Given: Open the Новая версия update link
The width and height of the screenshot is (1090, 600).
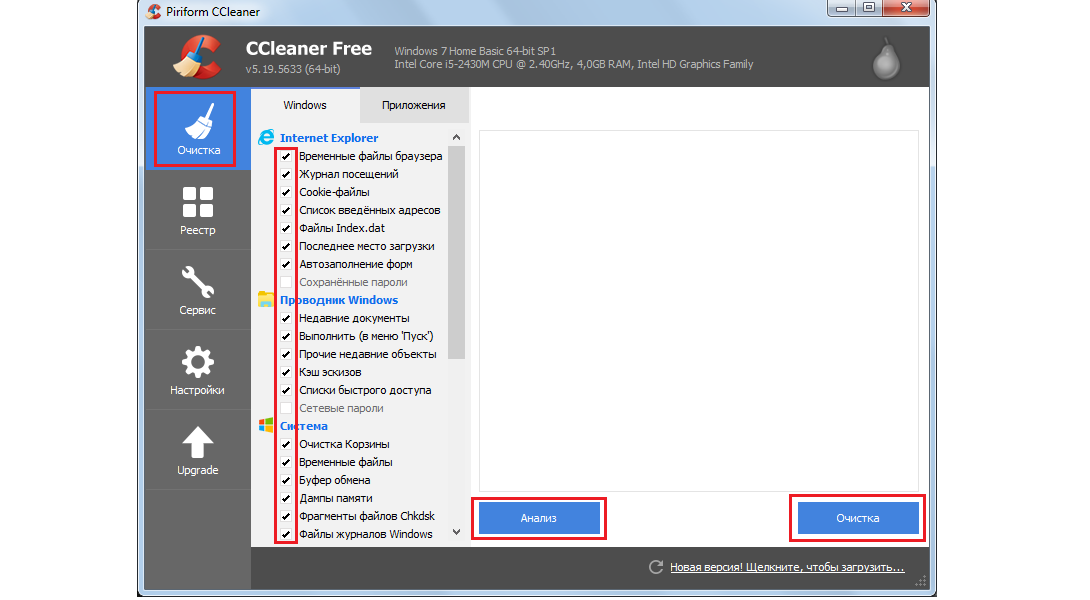Looking at the screenshot, I should (787, 567).
